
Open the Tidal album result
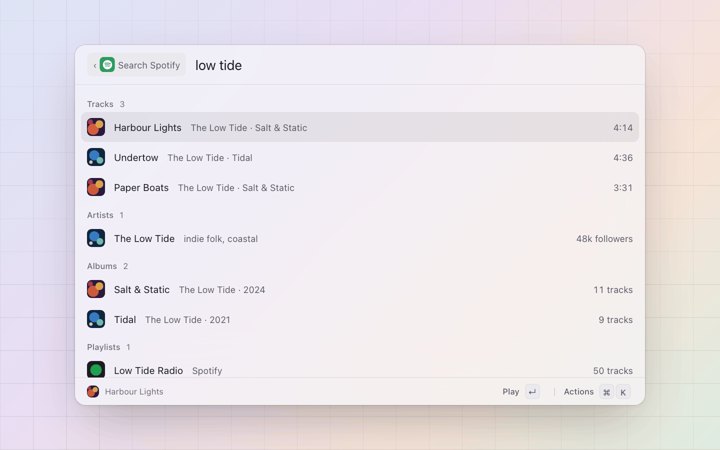pos(360,319)
